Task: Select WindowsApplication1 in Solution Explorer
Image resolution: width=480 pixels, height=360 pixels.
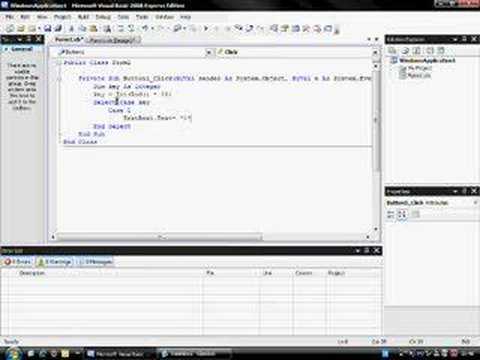Action: click(x=427, y=60)
